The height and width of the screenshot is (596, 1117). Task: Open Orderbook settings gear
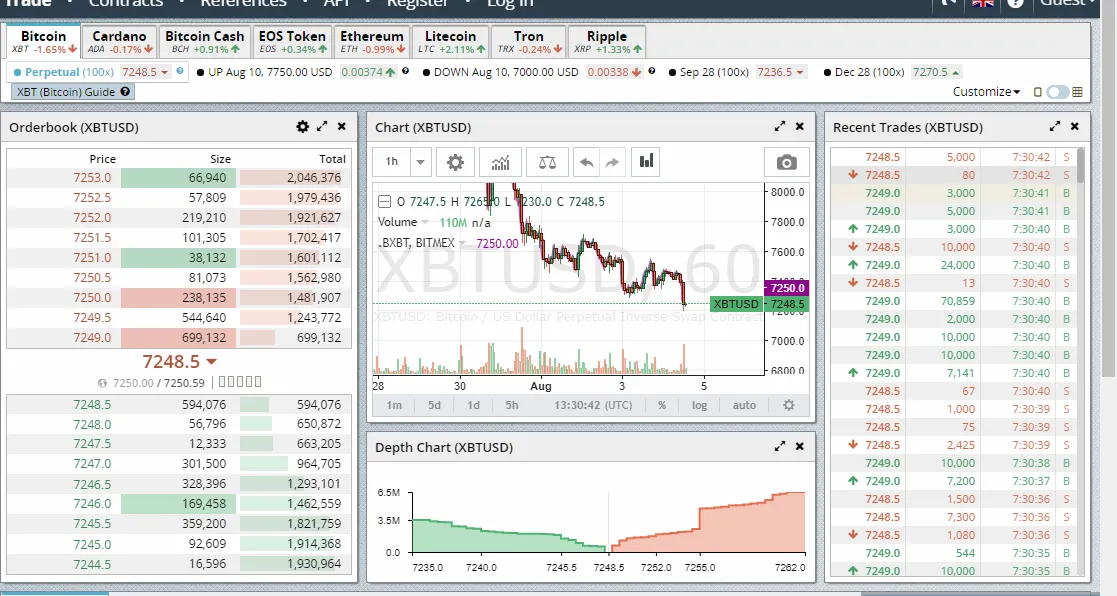click(x=303, y=127)
